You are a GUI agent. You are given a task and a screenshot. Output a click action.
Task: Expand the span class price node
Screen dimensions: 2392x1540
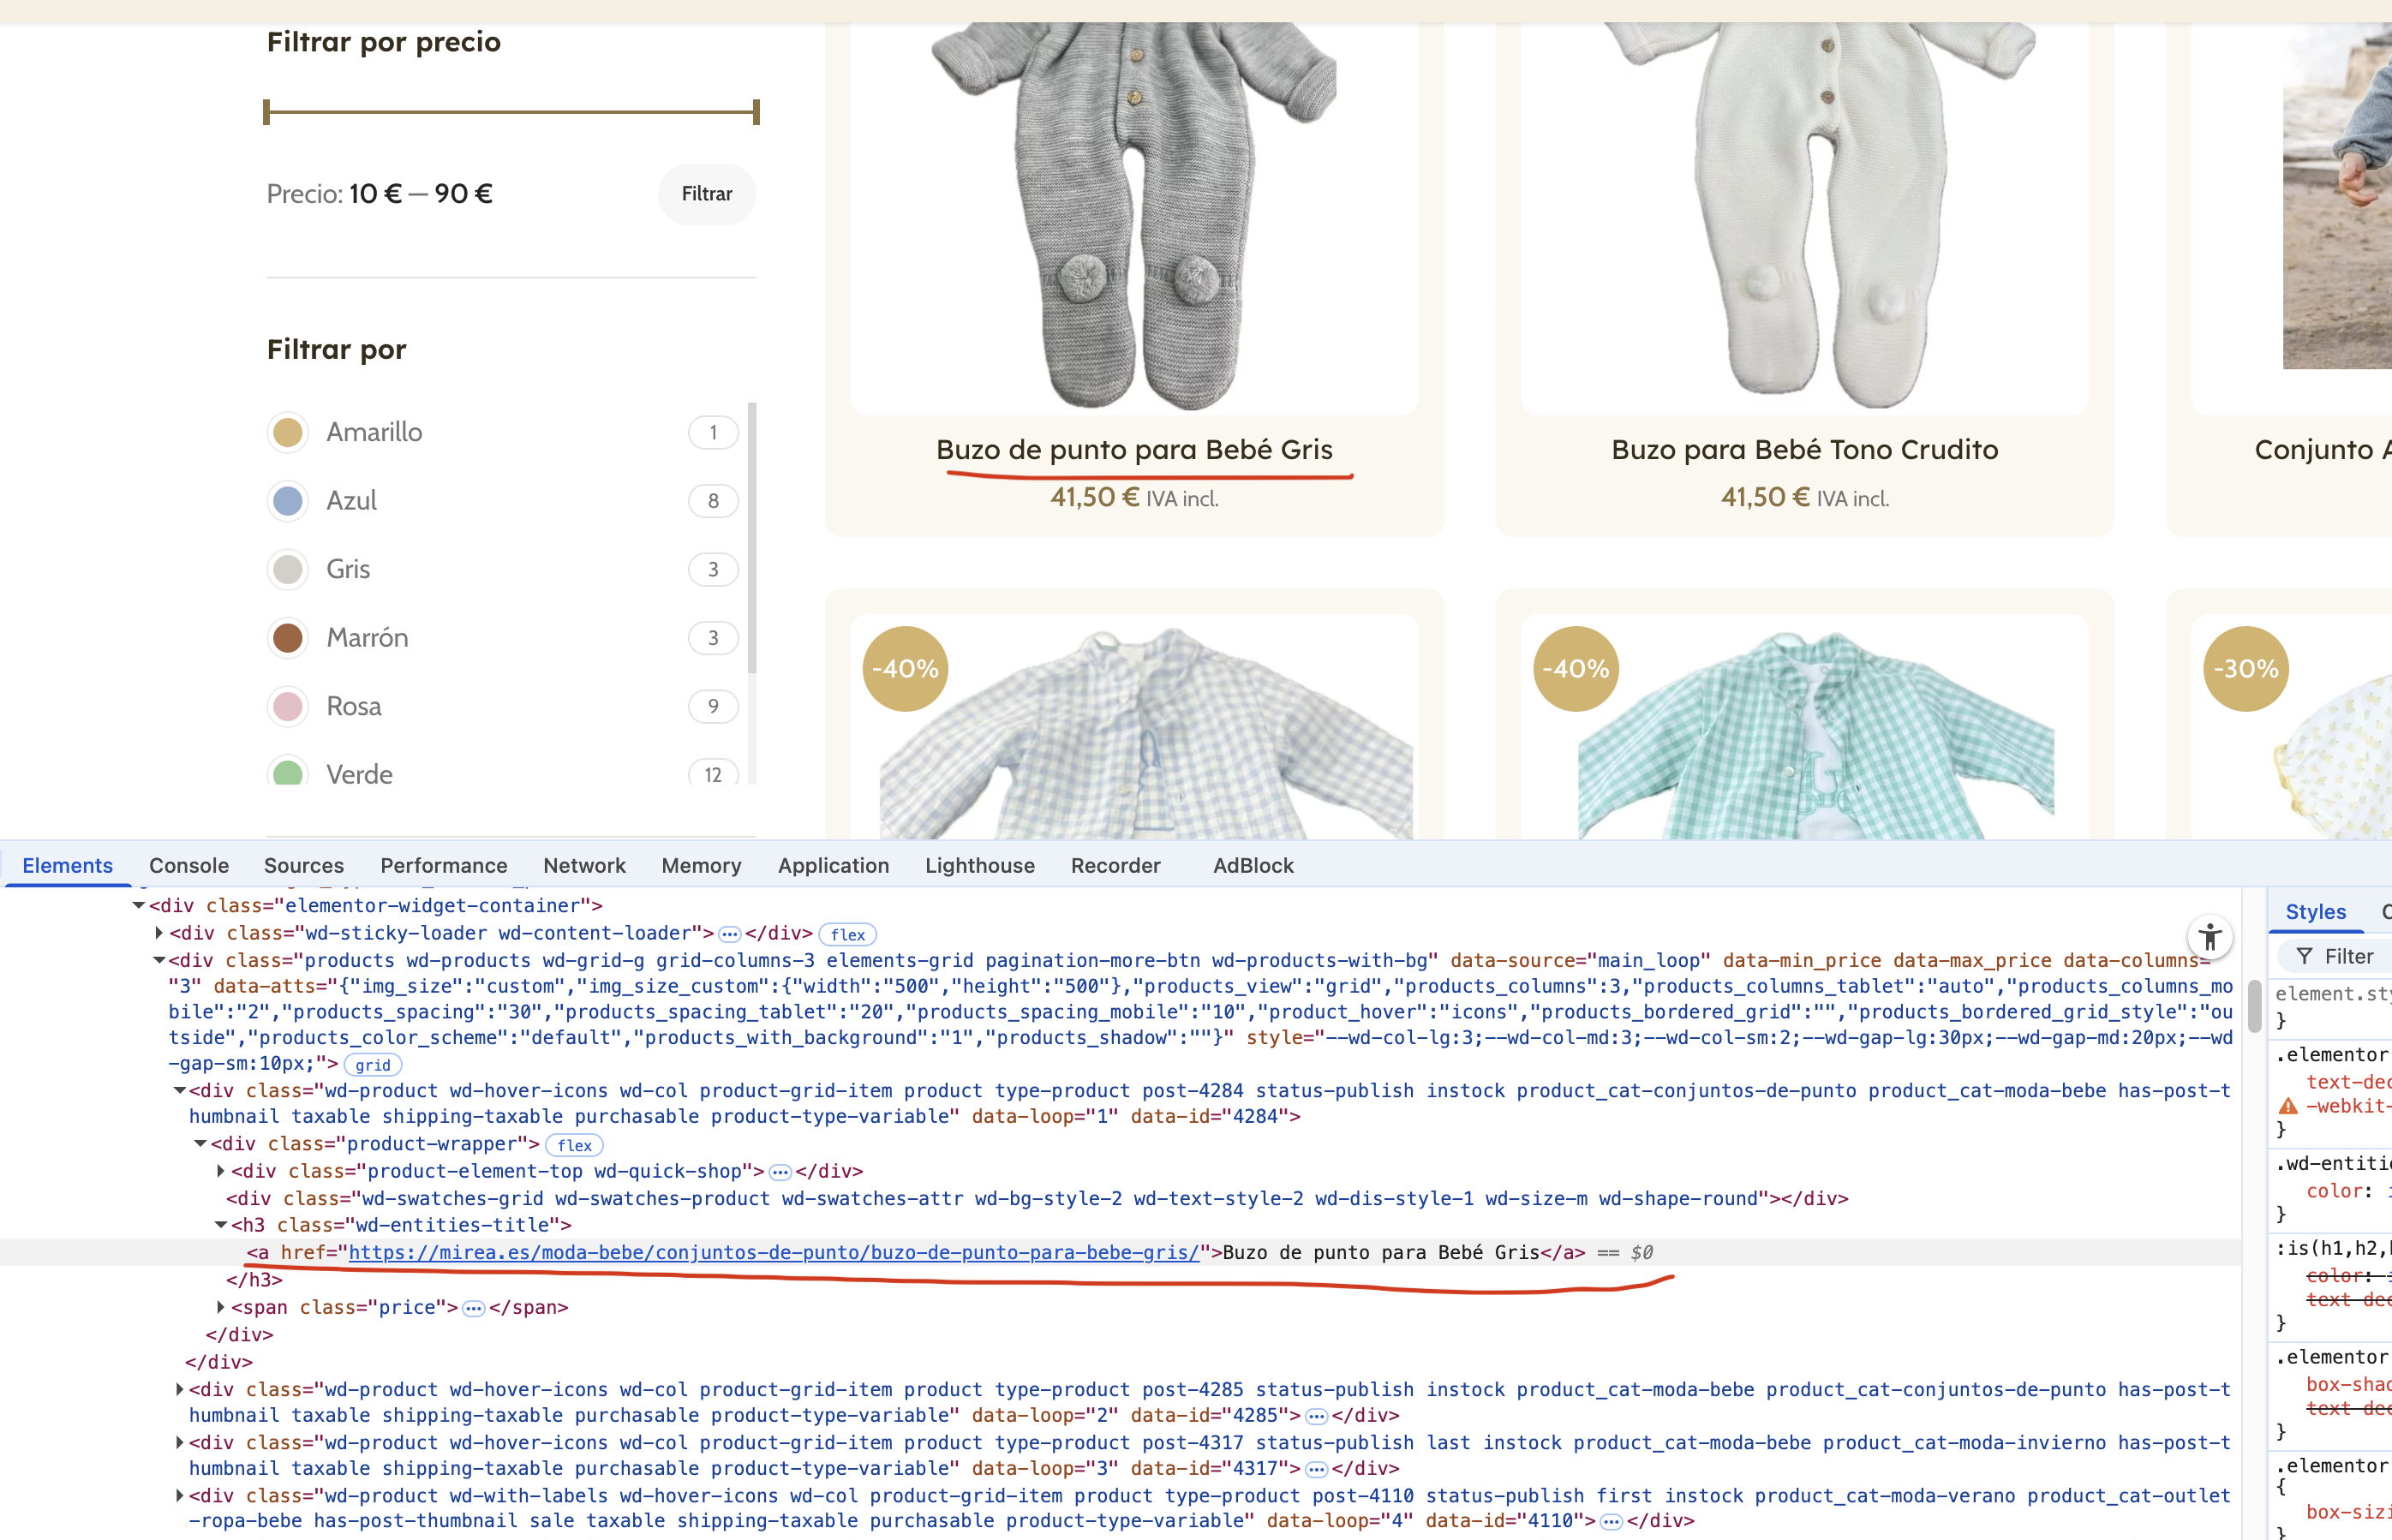coord(221,1307)
